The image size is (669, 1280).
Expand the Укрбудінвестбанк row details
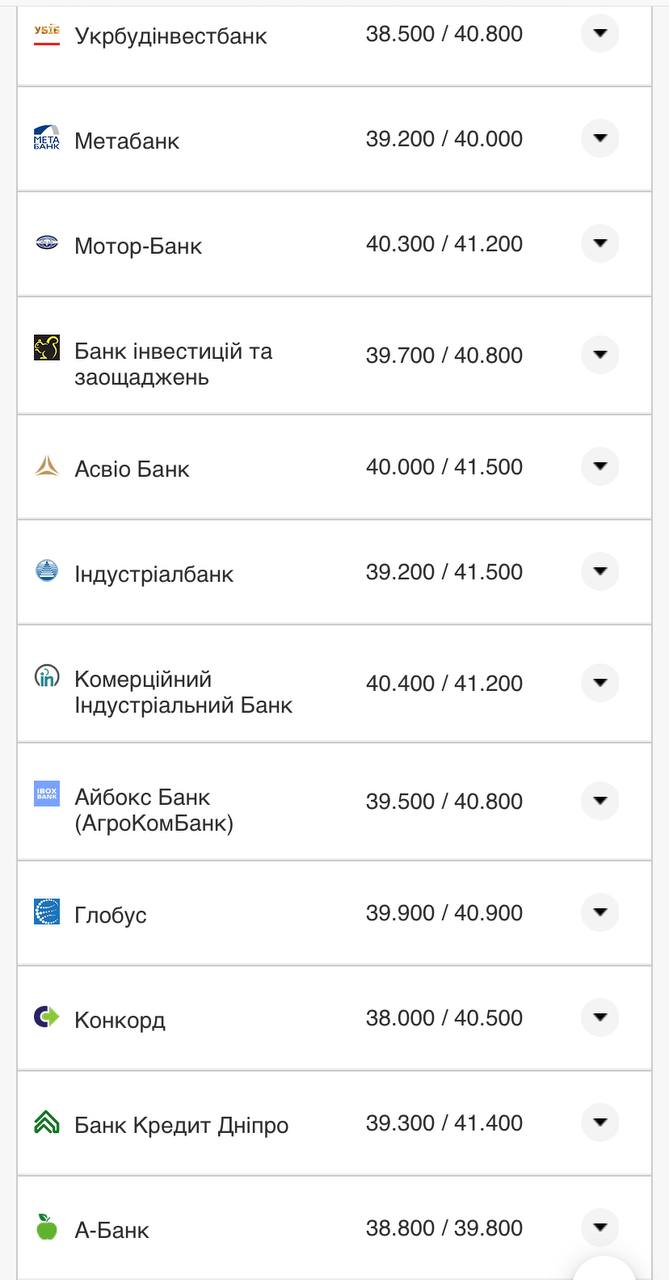600,34
